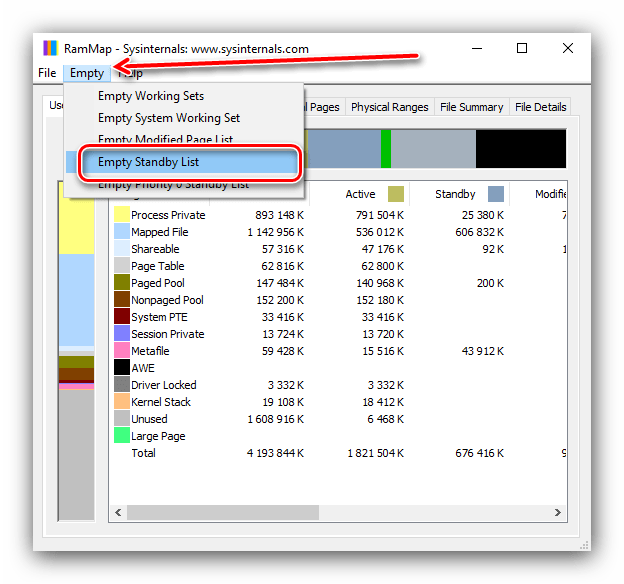Click Mapped File standby value 606 832 K
The image size is (624, 584).
click(480, 232)
